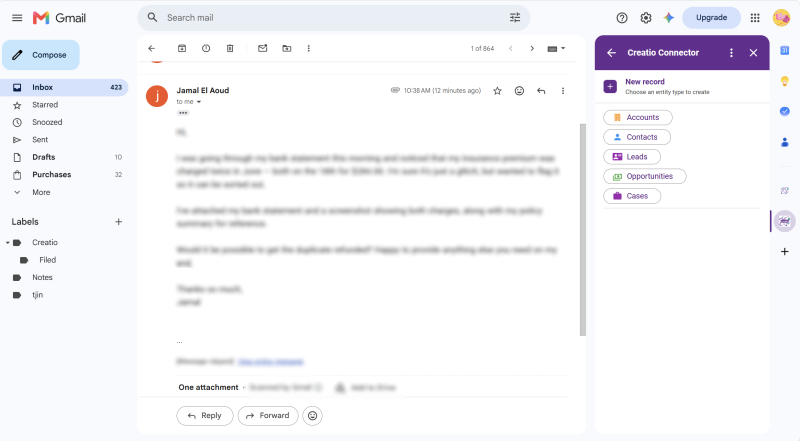
Task: Click the Gmail logo
Action: 59,18
